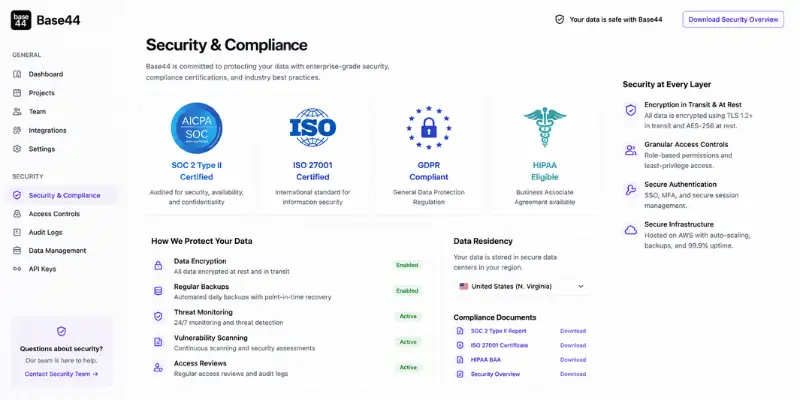Click the Regular Backups database icon
The width and height of the screenshot is (800, 400).
point(158,291)
